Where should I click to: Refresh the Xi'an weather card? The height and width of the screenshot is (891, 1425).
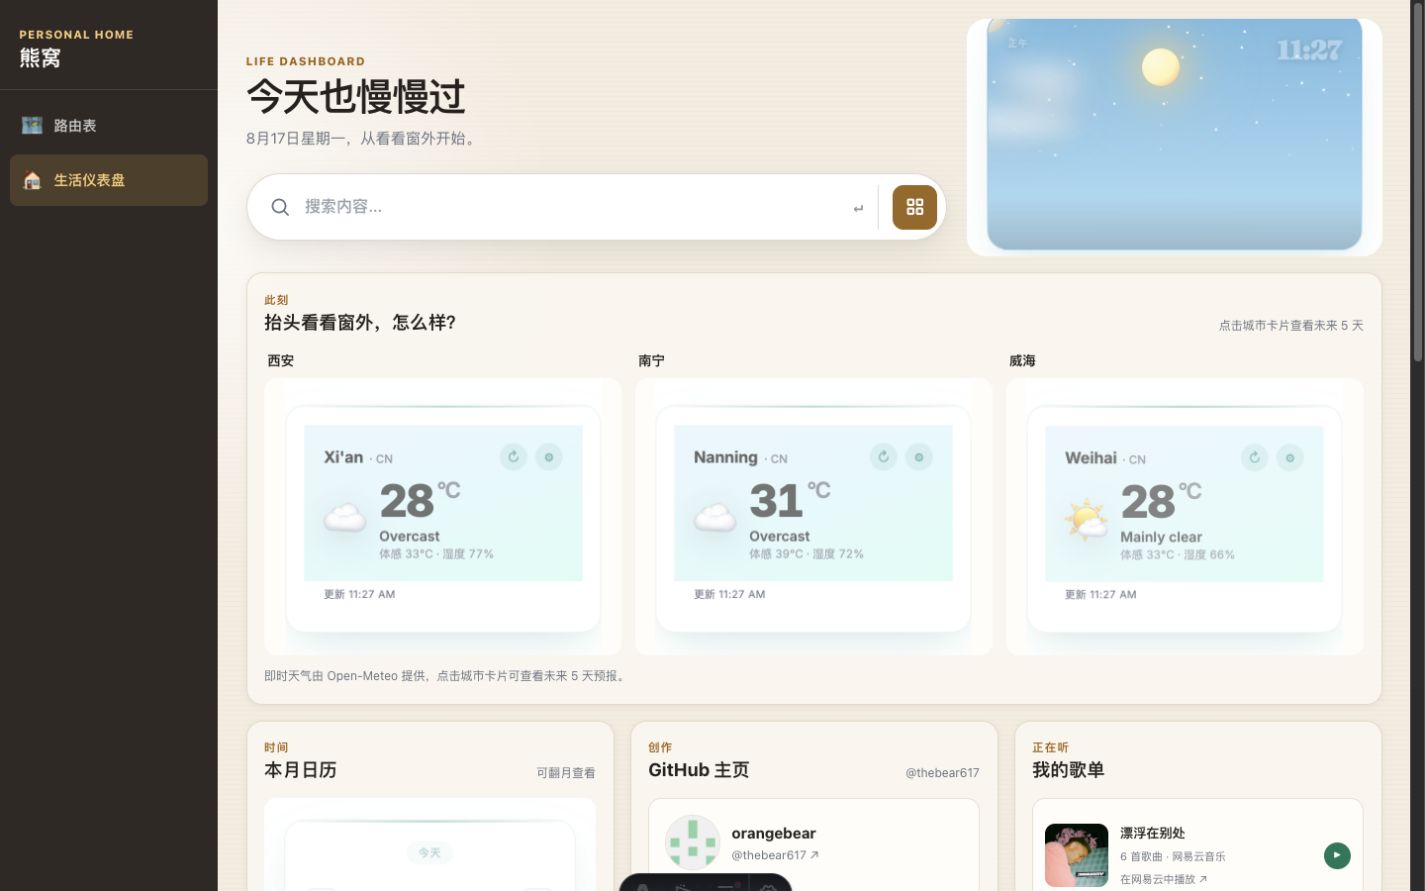tap(513, 457)
